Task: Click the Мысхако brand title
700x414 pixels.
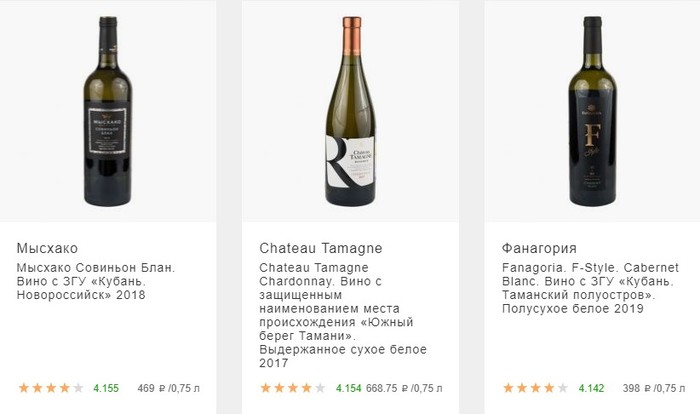Action: tap(47, 248)
